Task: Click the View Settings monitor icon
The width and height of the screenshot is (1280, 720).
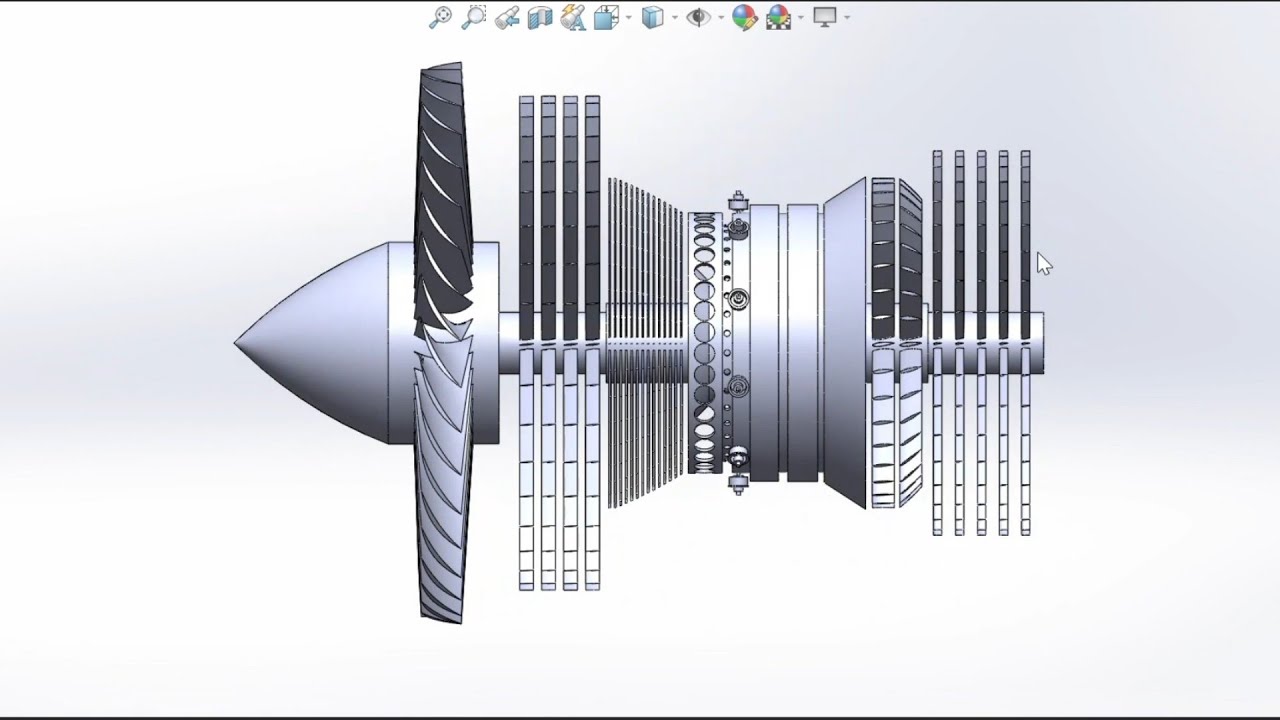Action: point(825,17)
